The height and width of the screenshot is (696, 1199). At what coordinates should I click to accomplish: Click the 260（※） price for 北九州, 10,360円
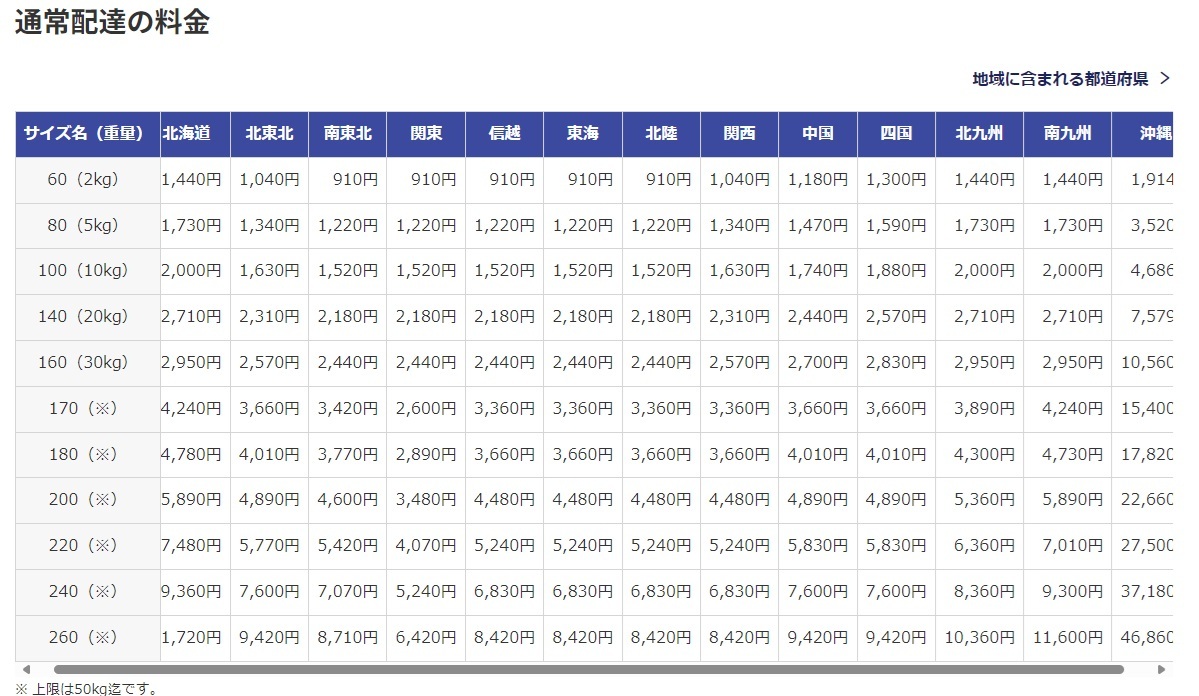(980, 637)
